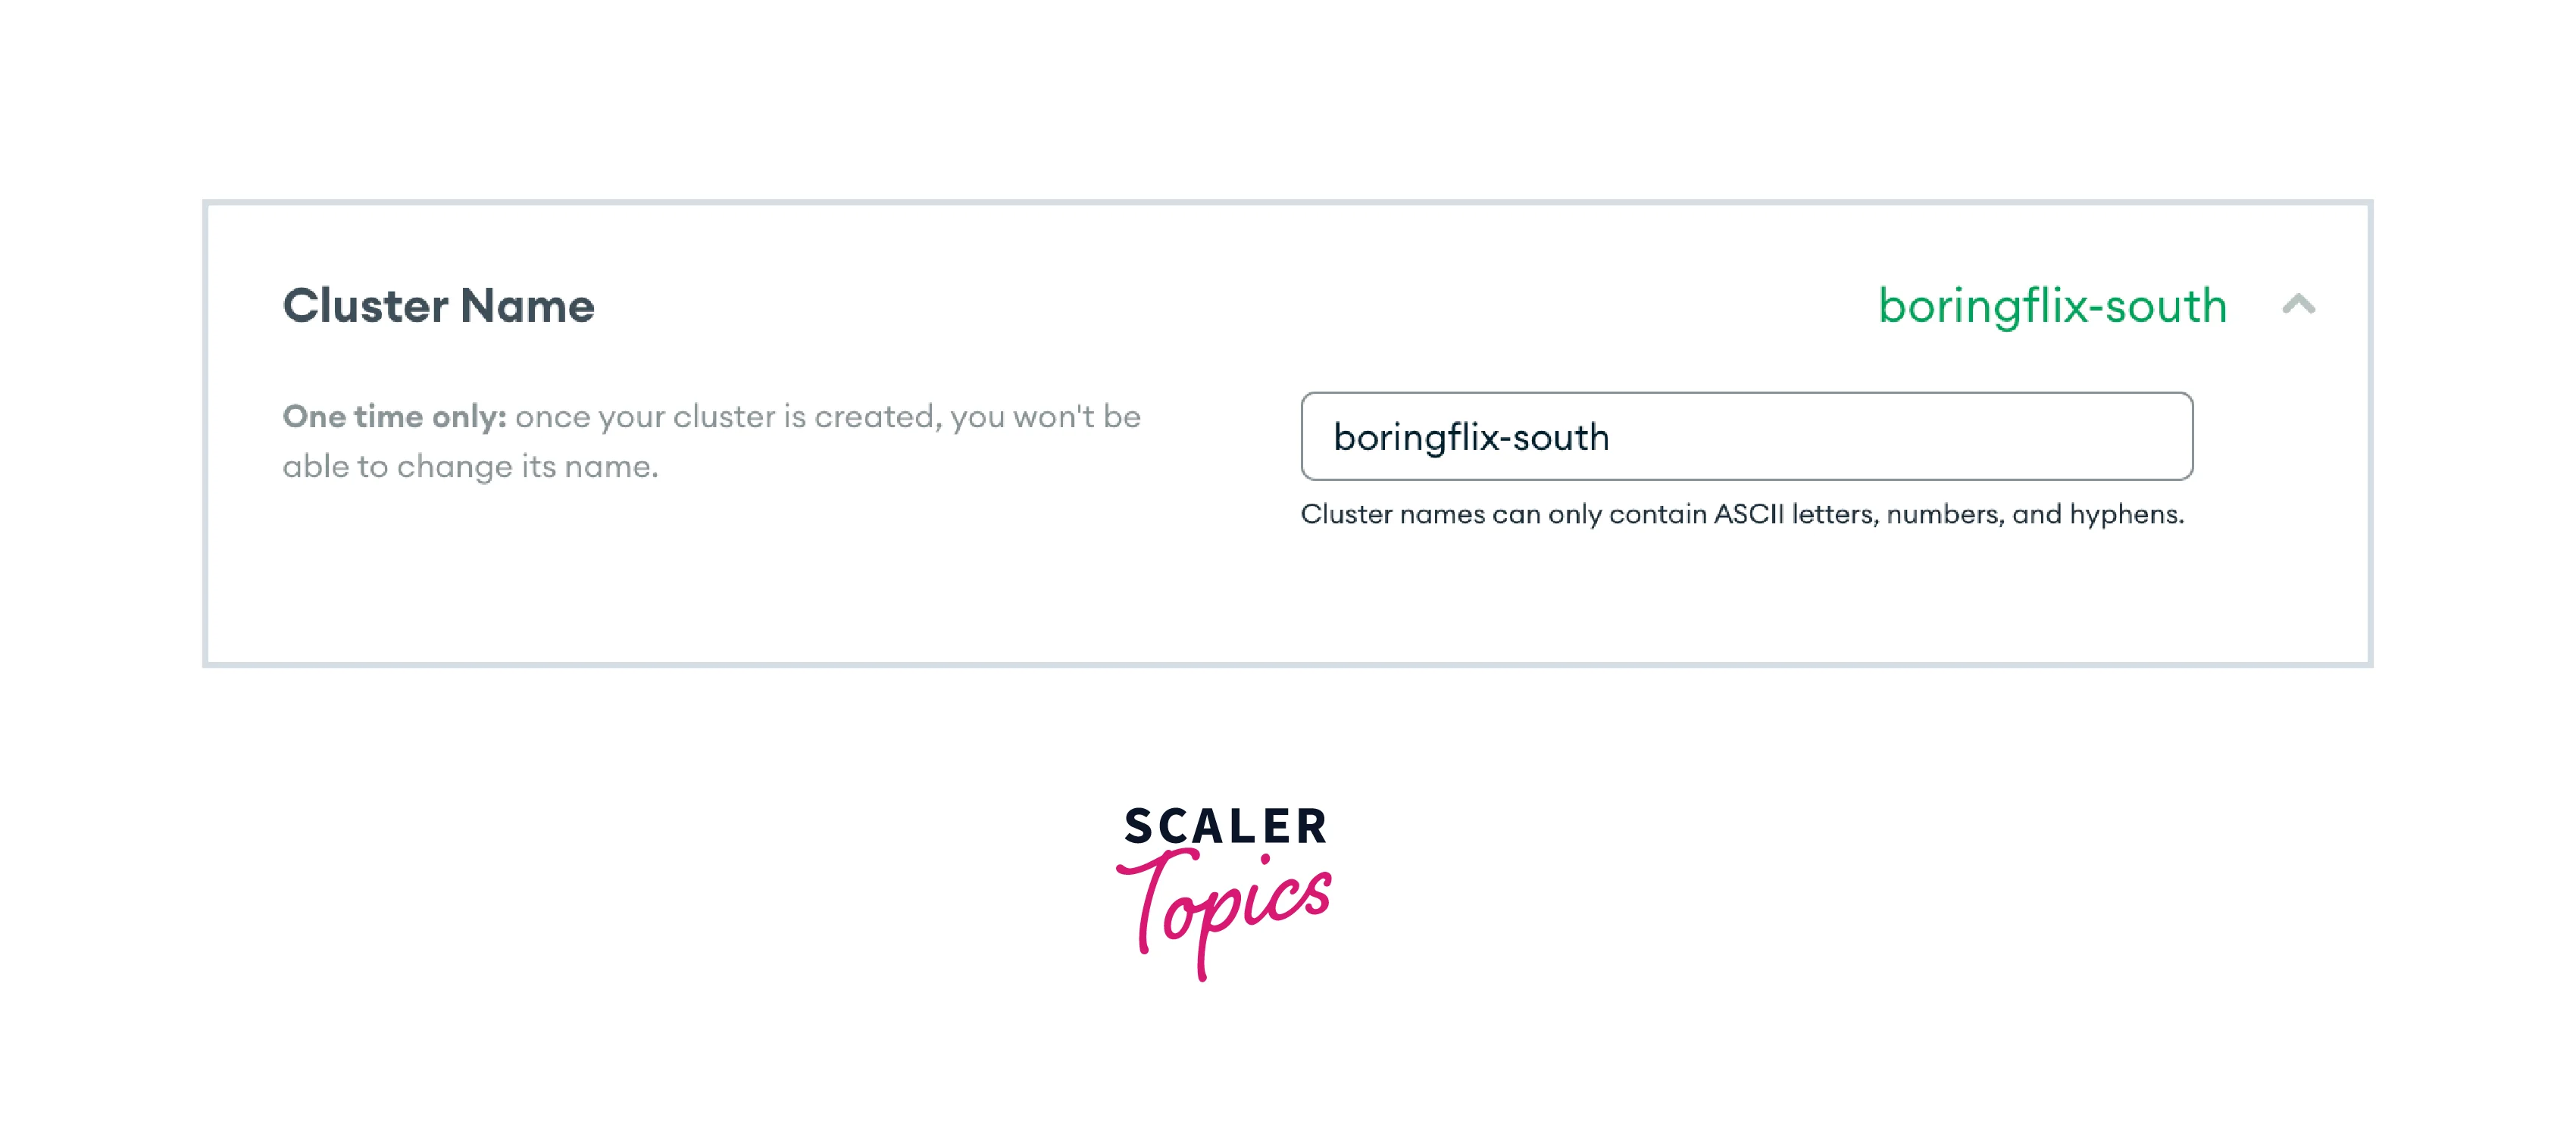
Task: Click the word "created" in the warning
Action: pyautogui.click(x=874, y=416)
